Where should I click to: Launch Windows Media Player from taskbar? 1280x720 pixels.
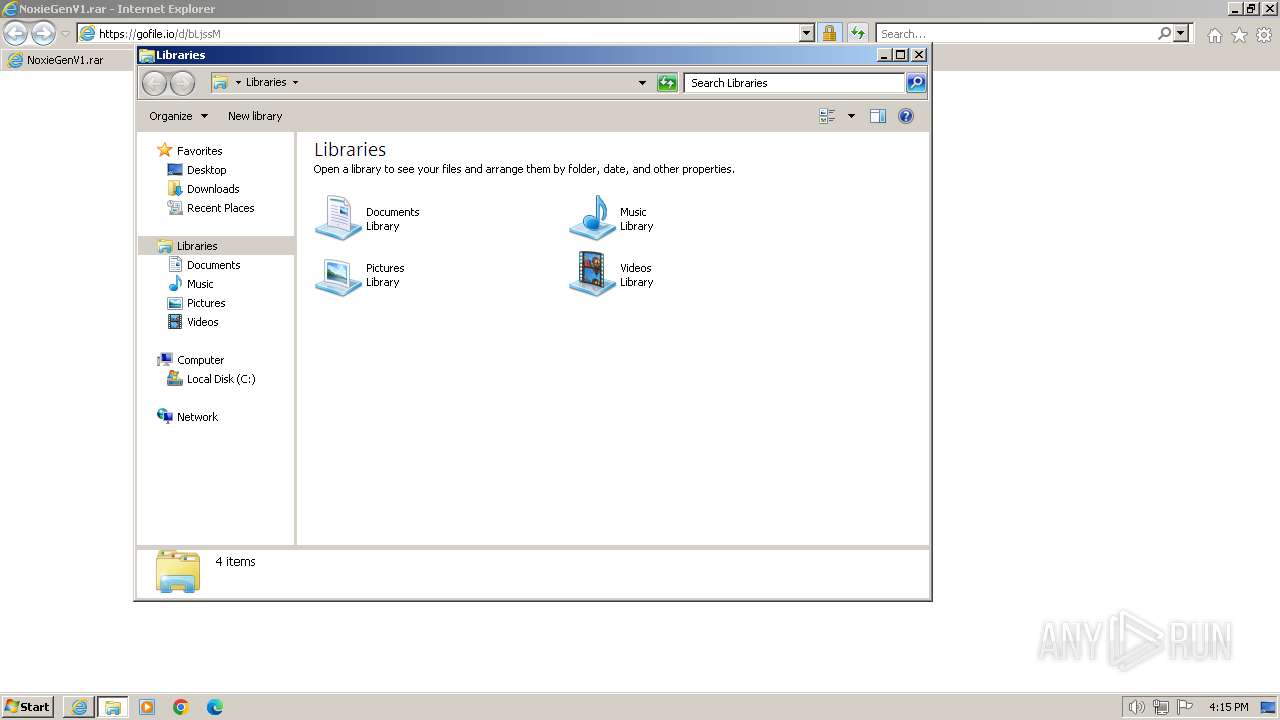147,707
